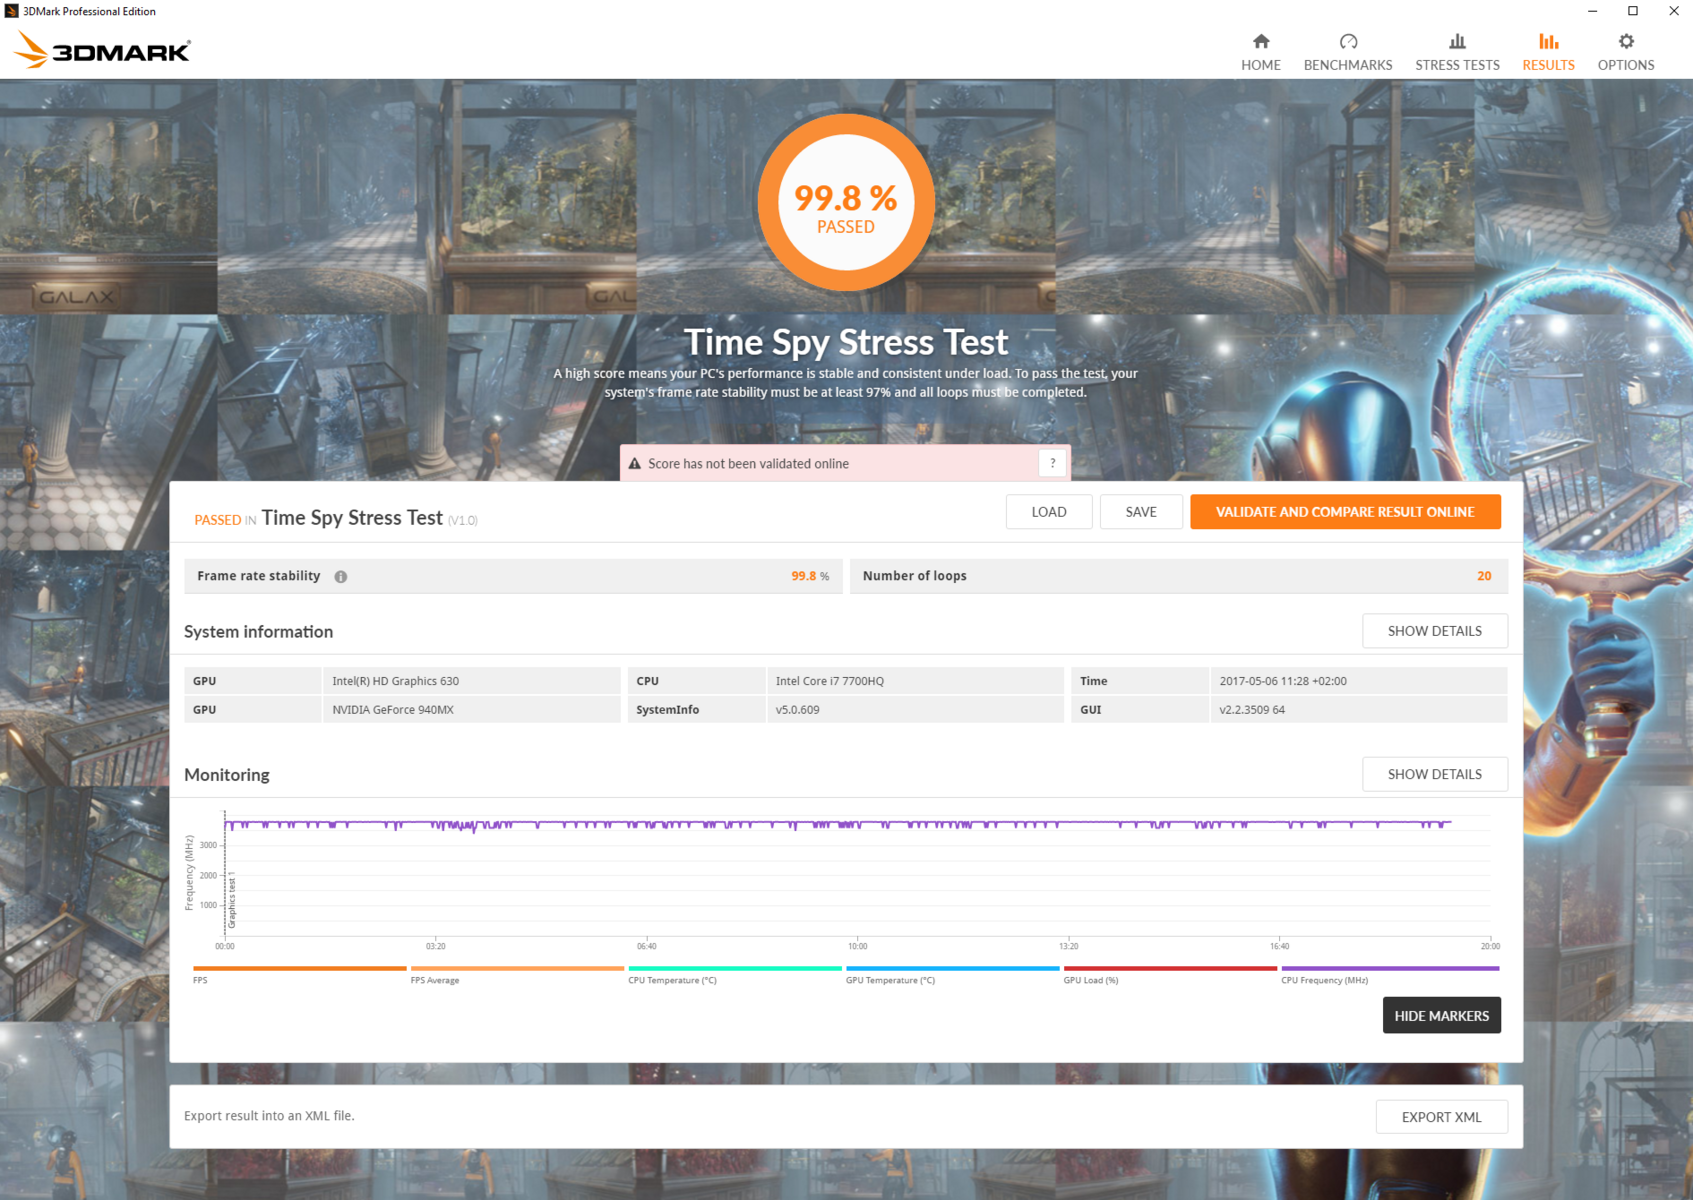The width and height of the screenshot is (1693, 1200).
Task: Open the OPTIONS tab label
Action: pos(1626,65)
